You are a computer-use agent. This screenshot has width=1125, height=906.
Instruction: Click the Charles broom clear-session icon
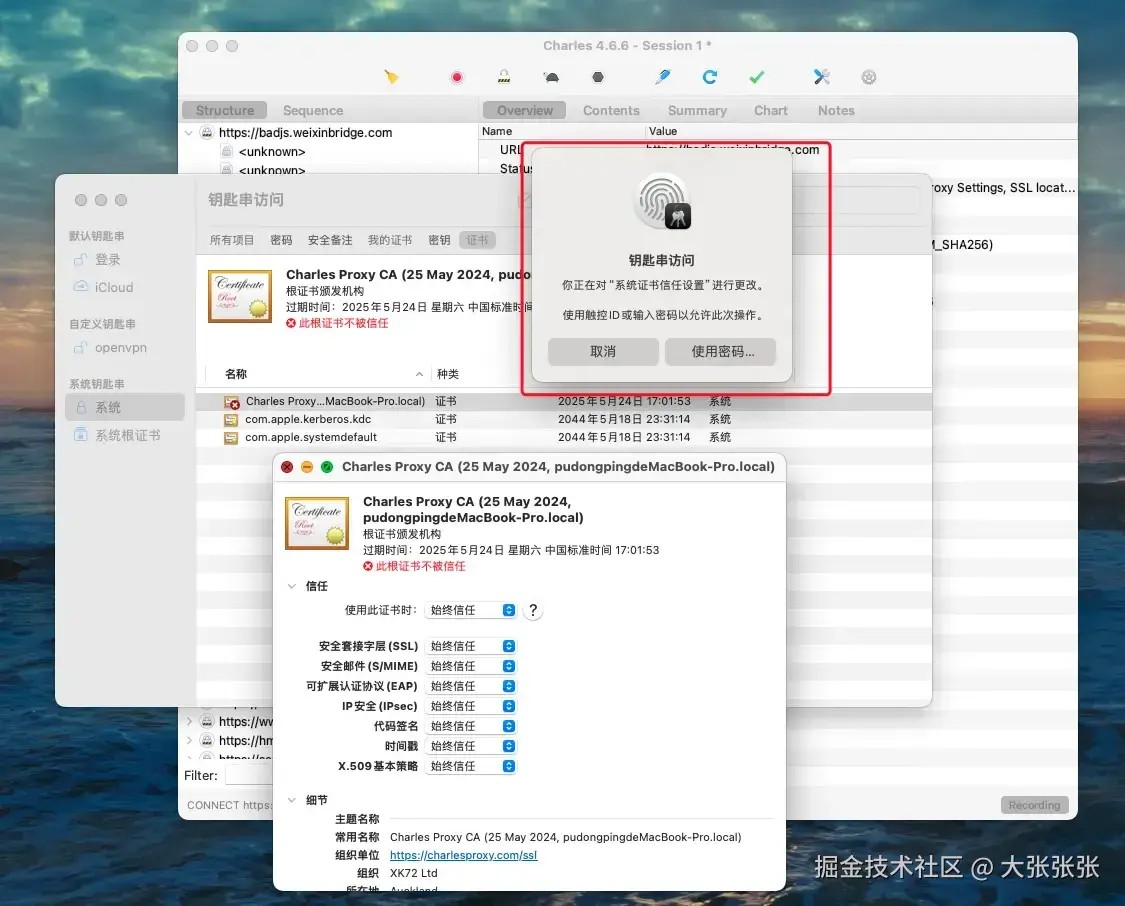click(x=391, y=77)
